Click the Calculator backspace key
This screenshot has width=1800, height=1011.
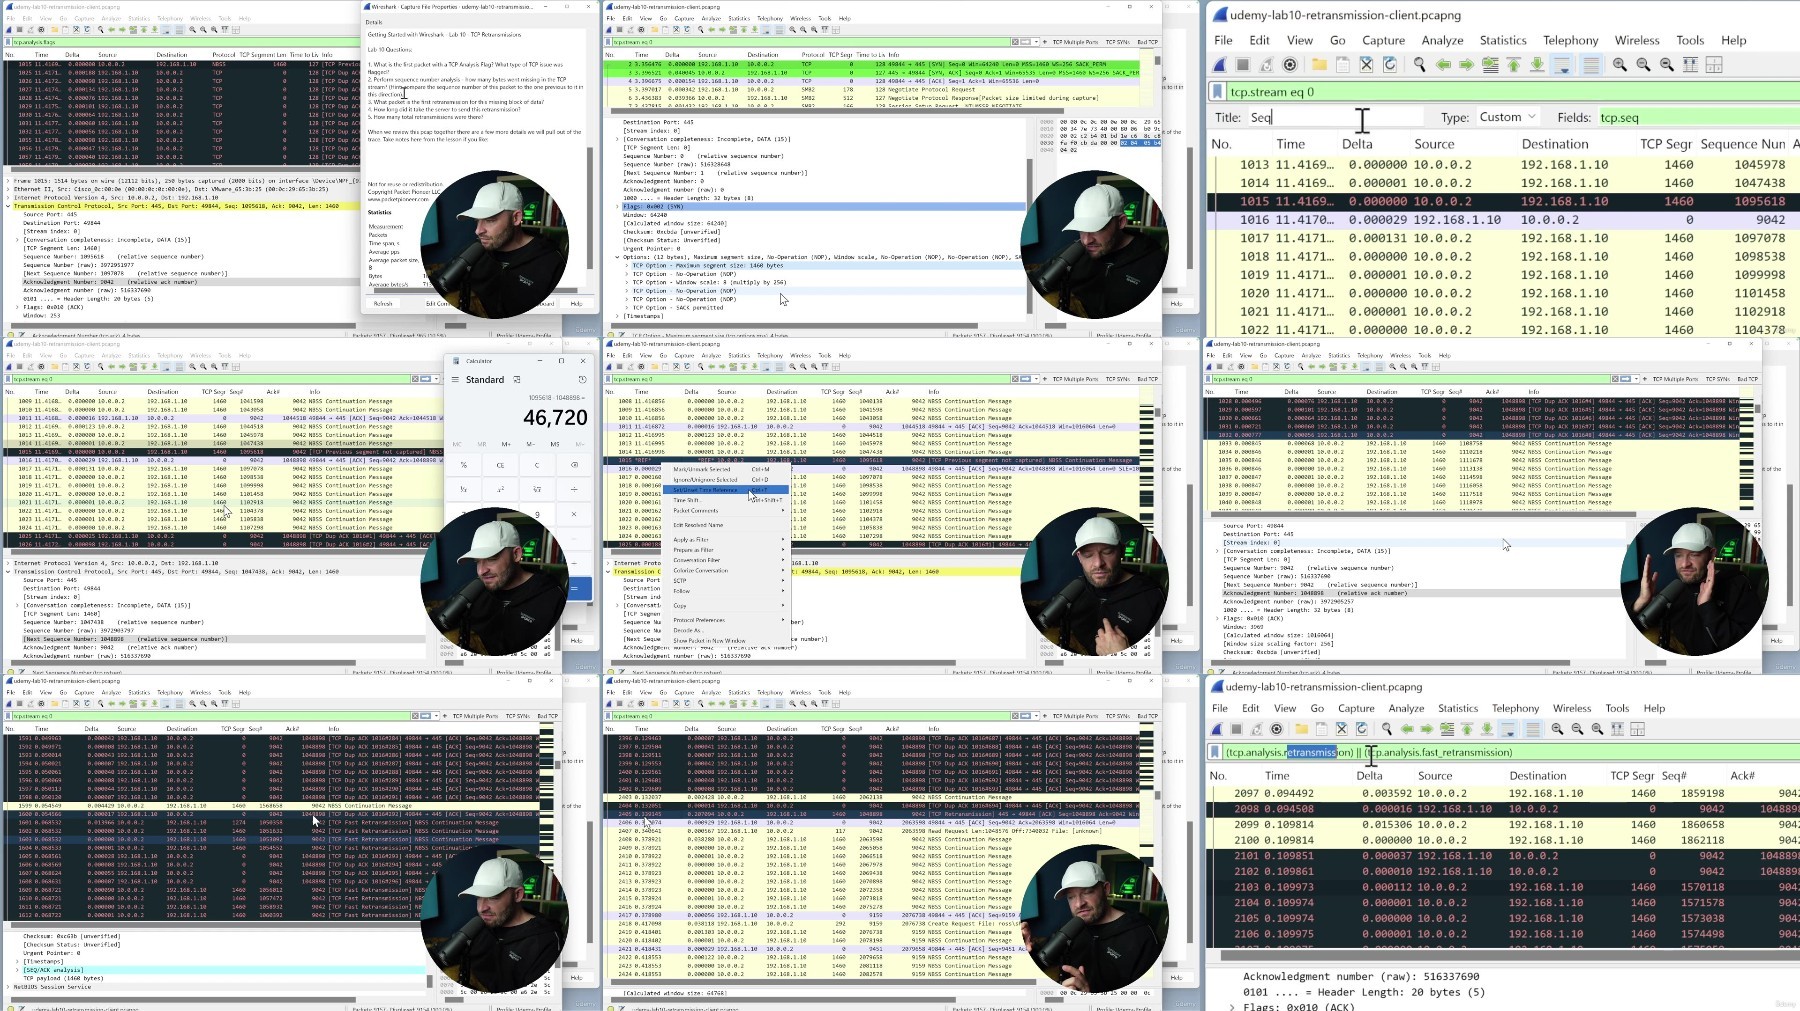click(x=574, y=465)
